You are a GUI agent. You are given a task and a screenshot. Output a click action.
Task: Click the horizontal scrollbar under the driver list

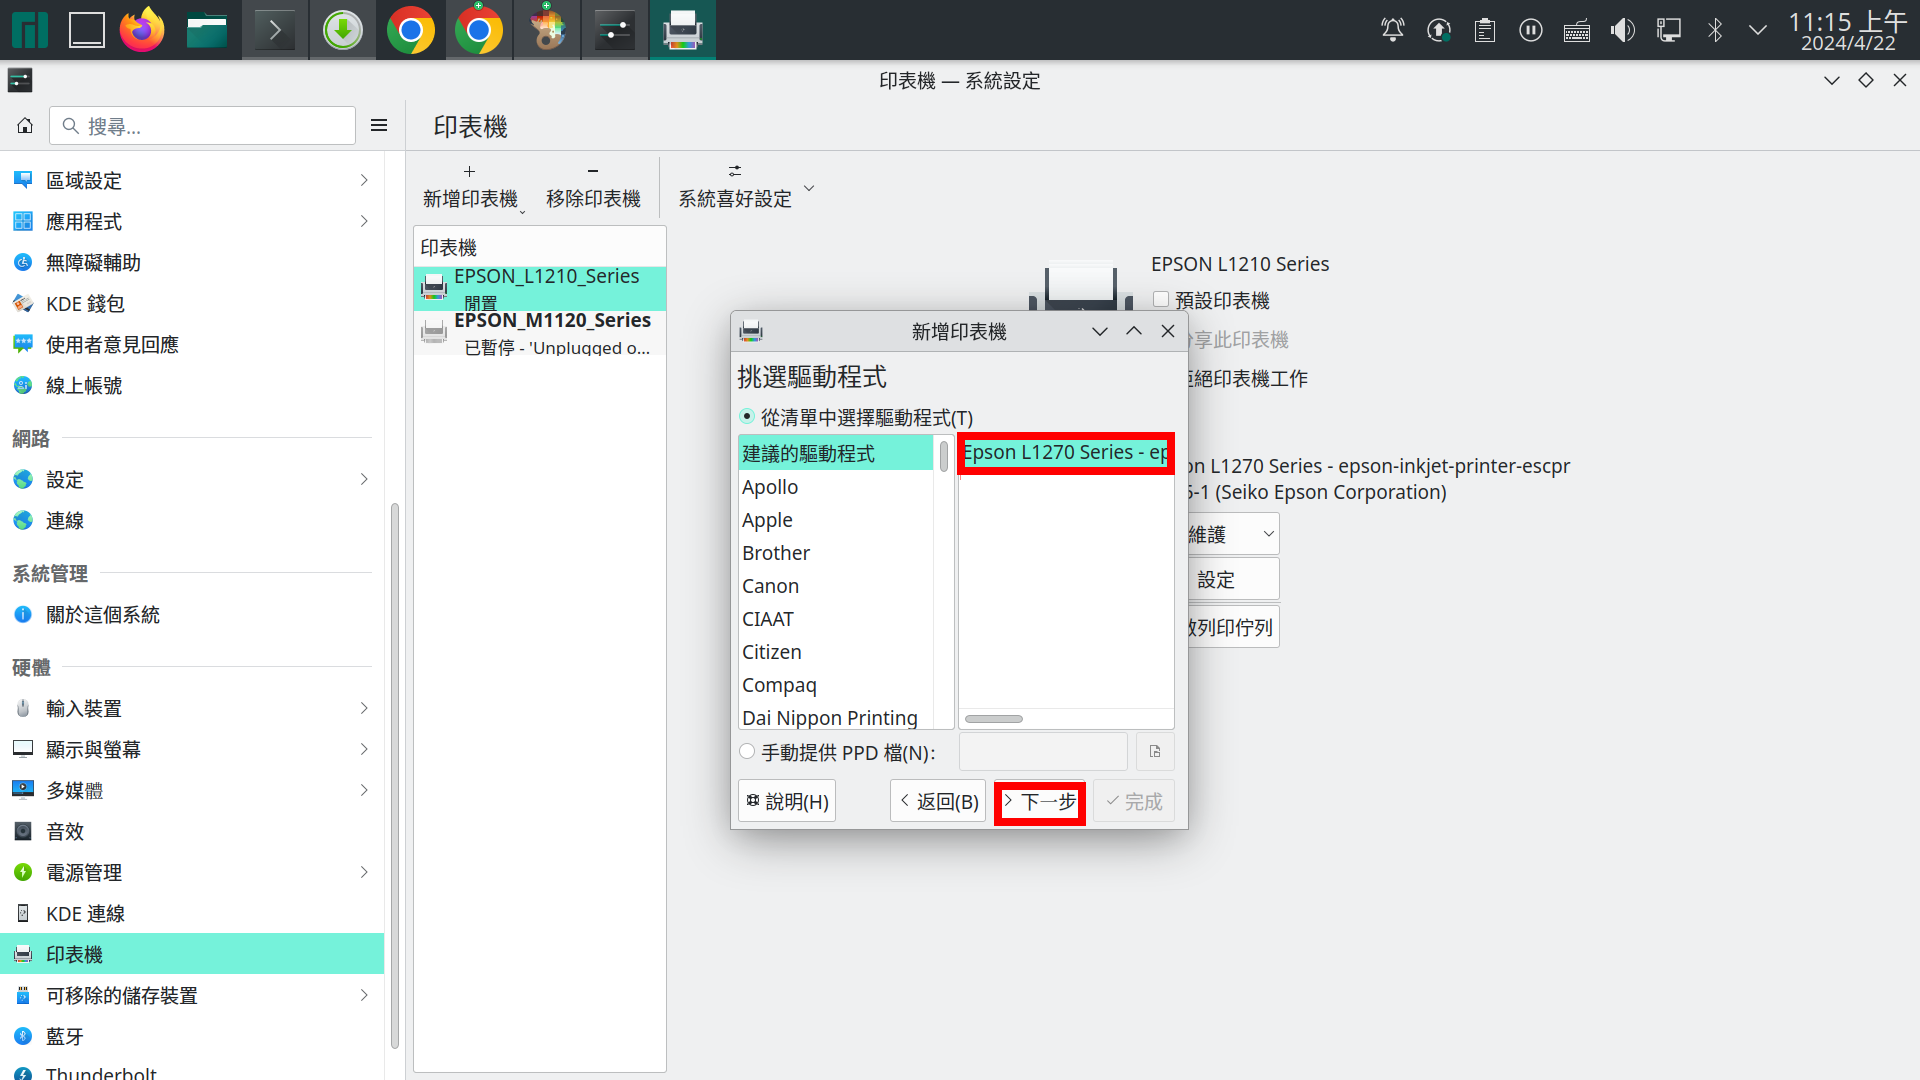point(994,719)
